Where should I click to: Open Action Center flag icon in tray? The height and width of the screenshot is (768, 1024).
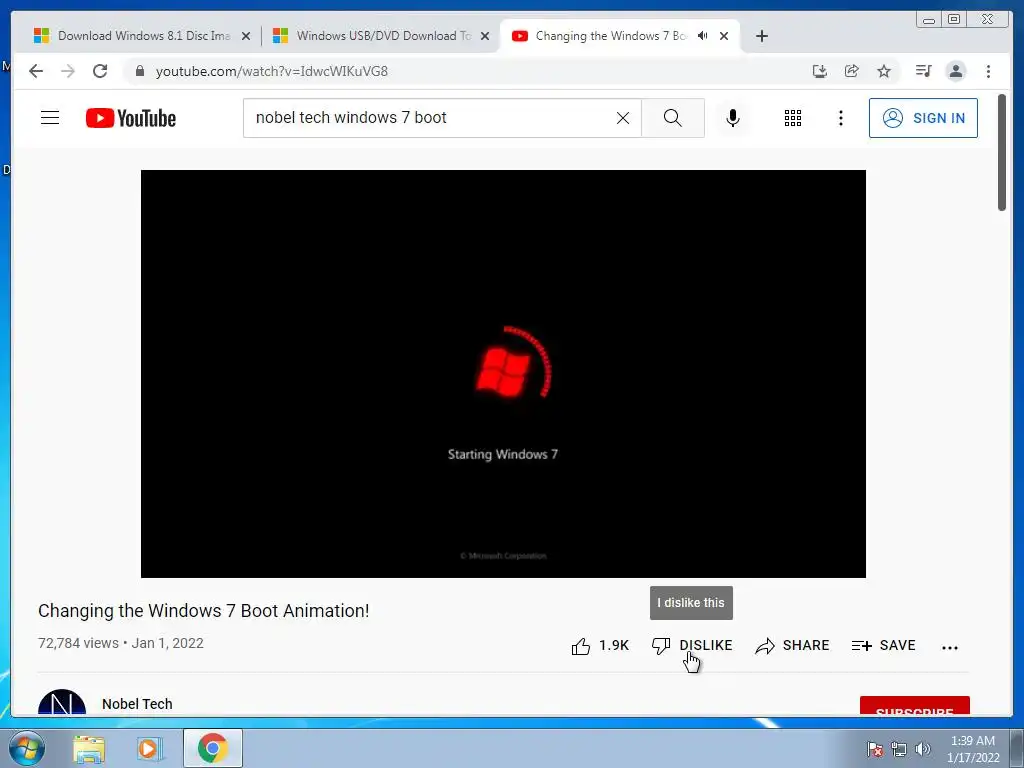874,749
